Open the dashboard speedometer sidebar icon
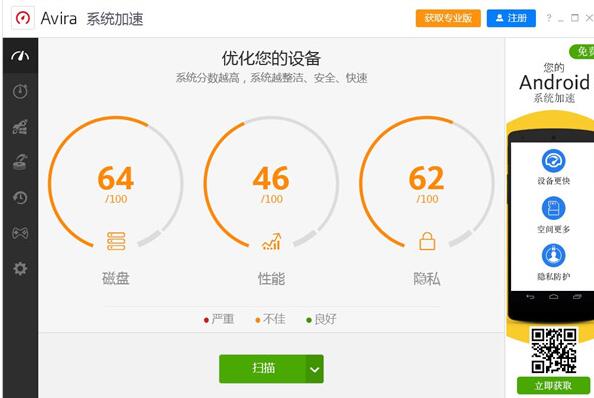The image size is (594, 398). [x=20, y=56]
